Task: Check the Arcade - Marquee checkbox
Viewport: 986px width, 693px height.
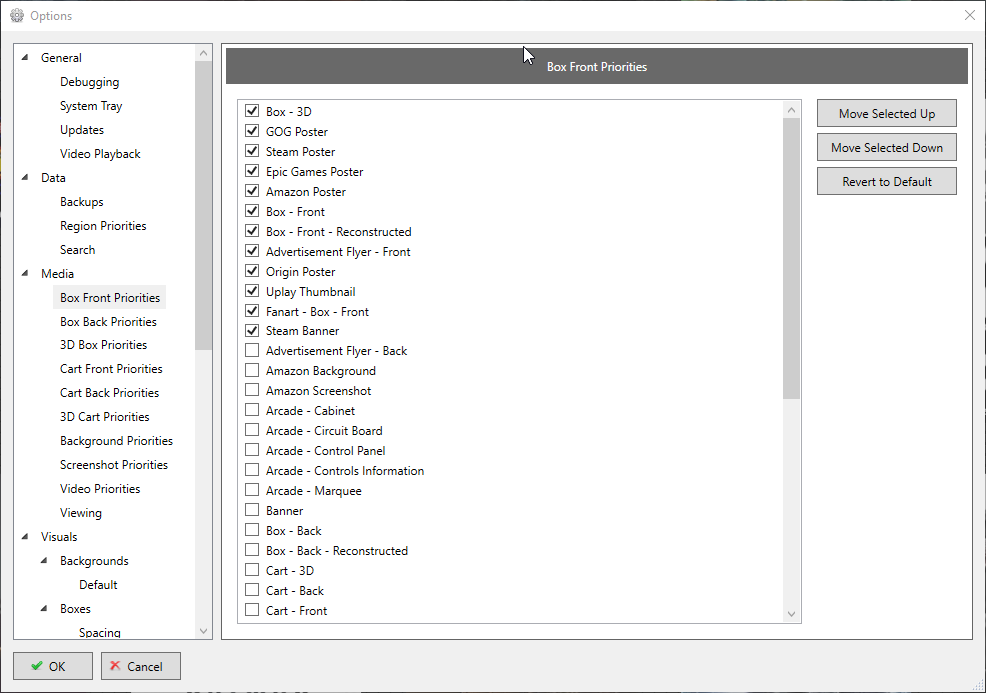Action: [x=252, y=490]
